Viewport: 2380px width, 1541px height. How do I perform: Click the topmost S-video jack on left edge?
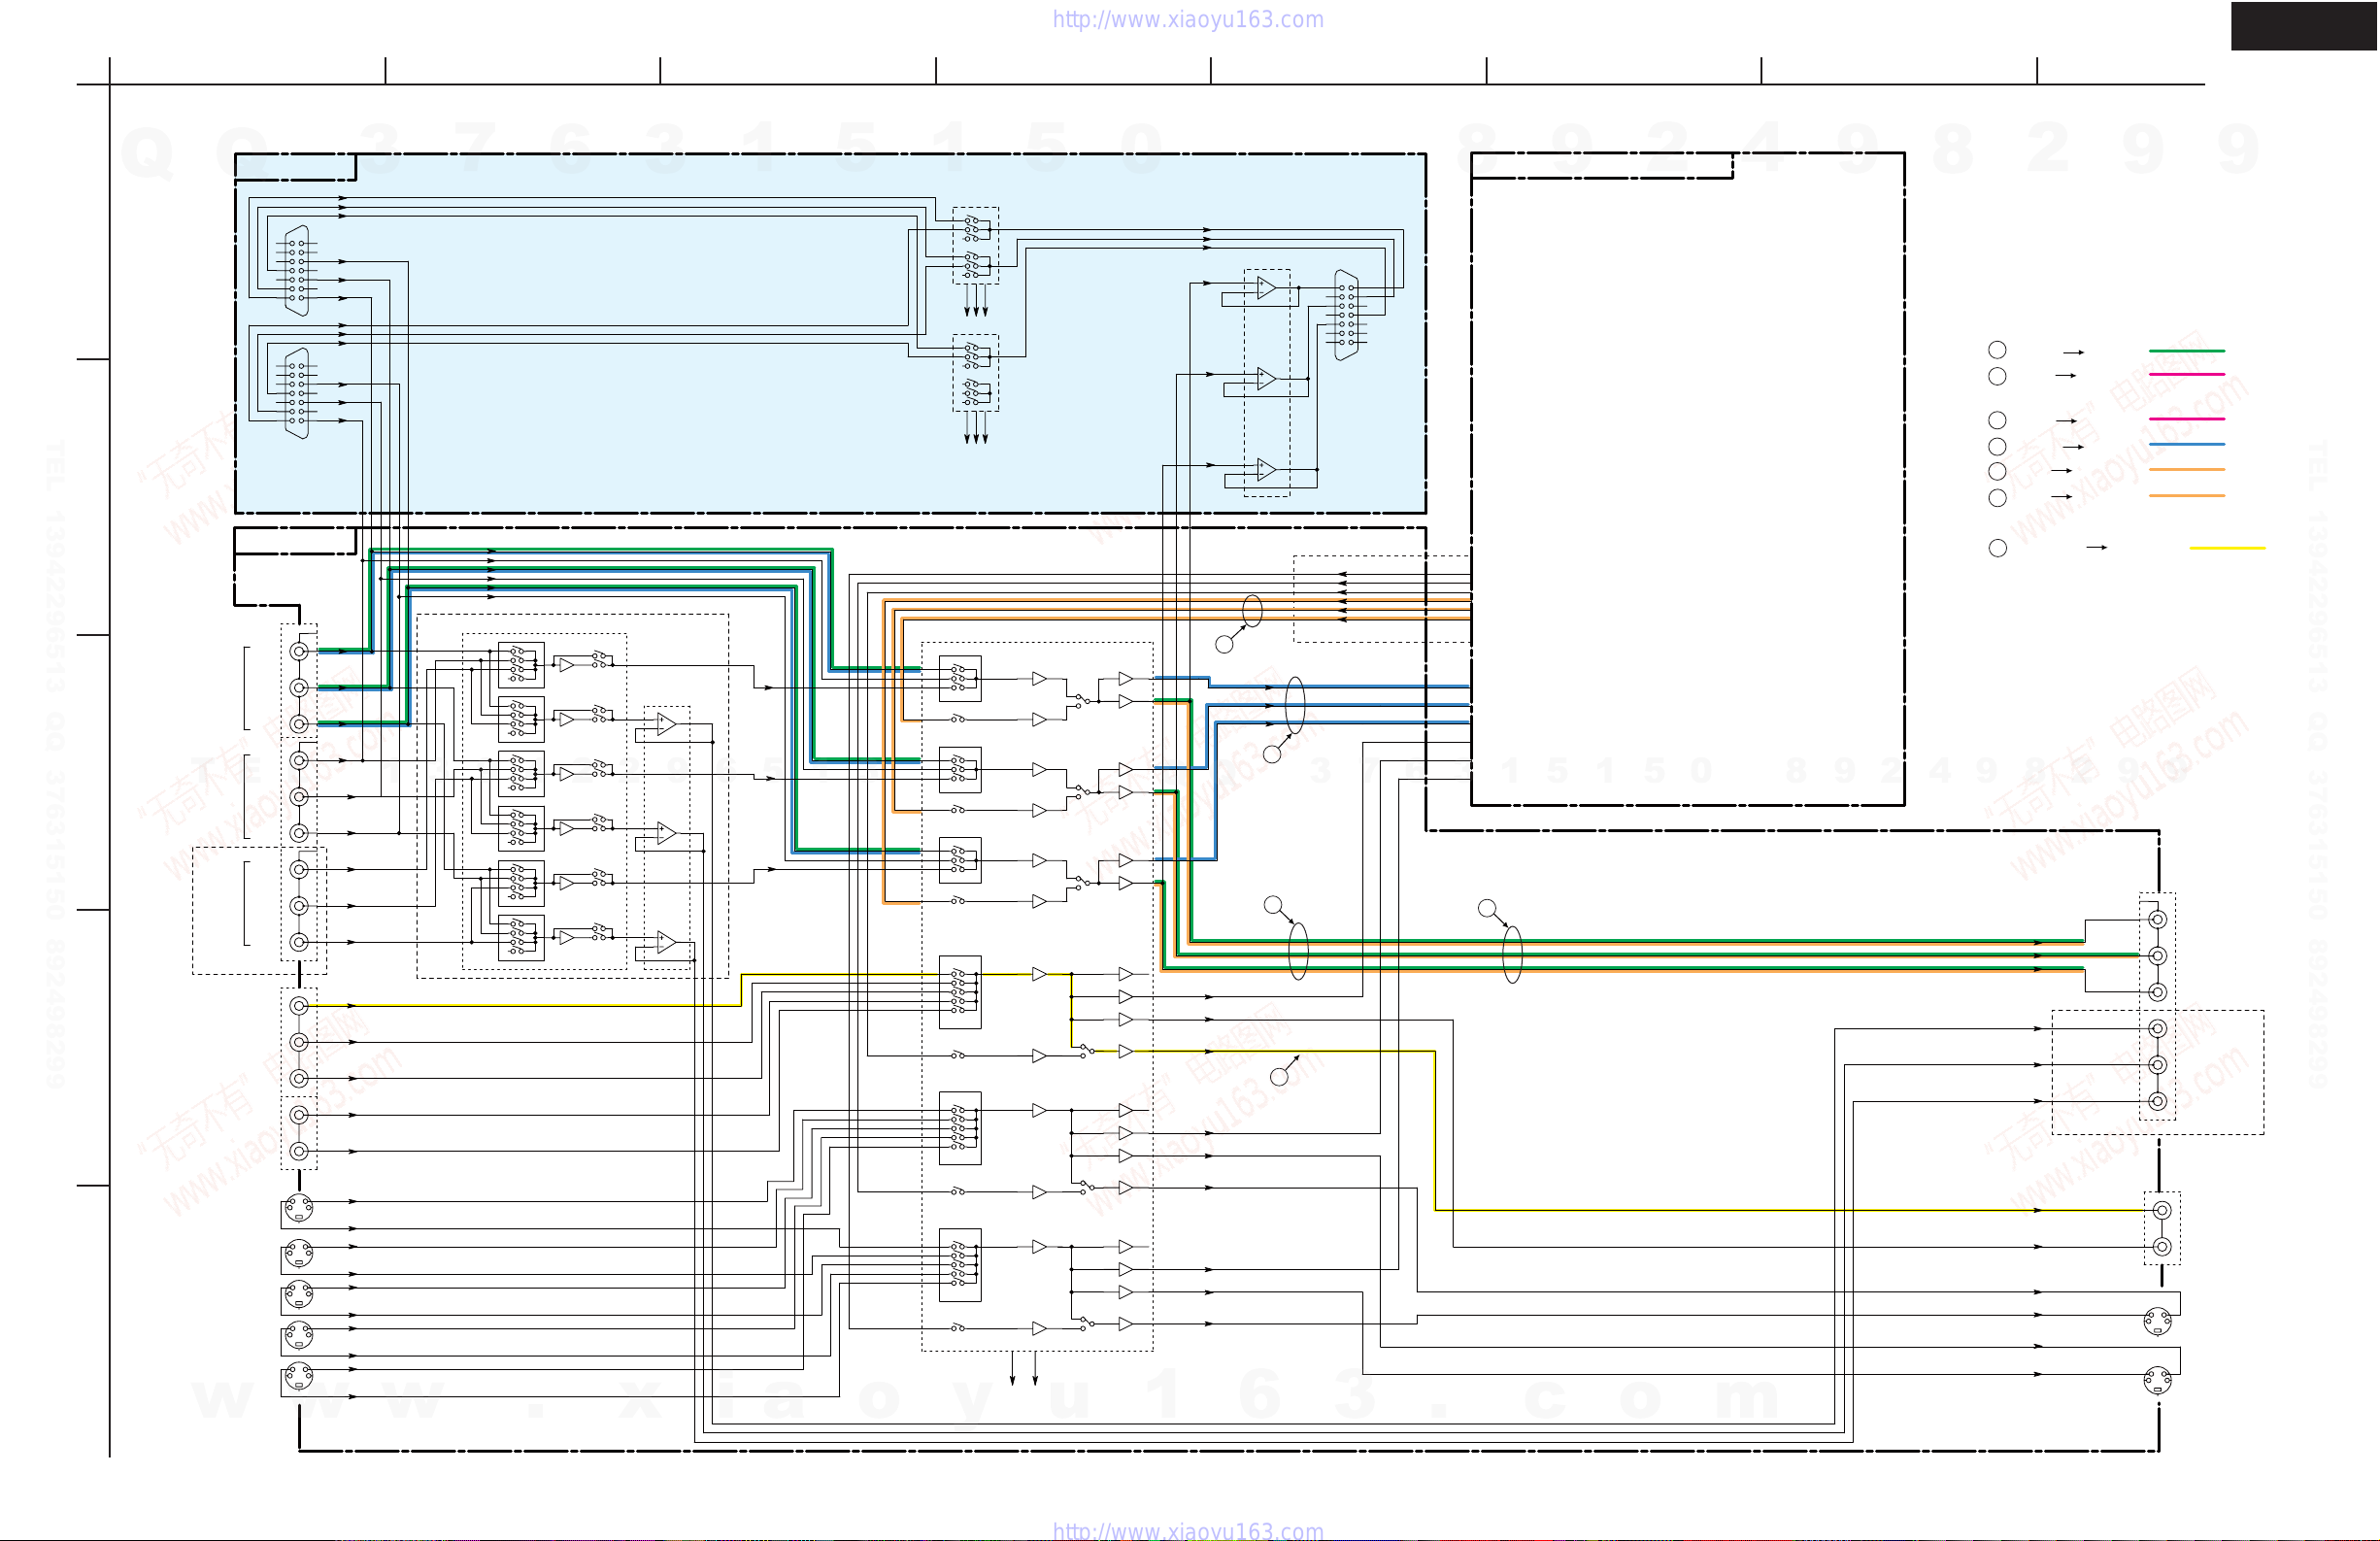(298, 1210)
